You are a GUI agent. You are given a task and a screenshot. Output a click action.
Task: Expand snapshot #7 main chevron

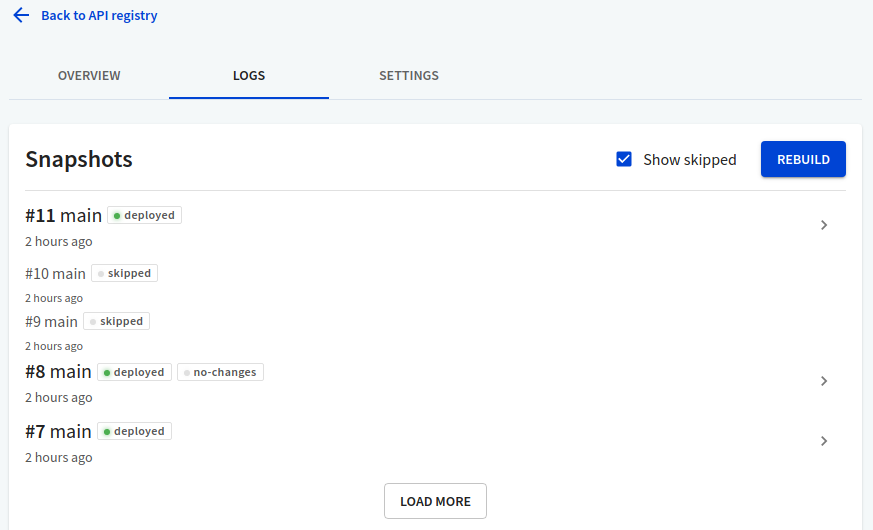pos(824,441)
